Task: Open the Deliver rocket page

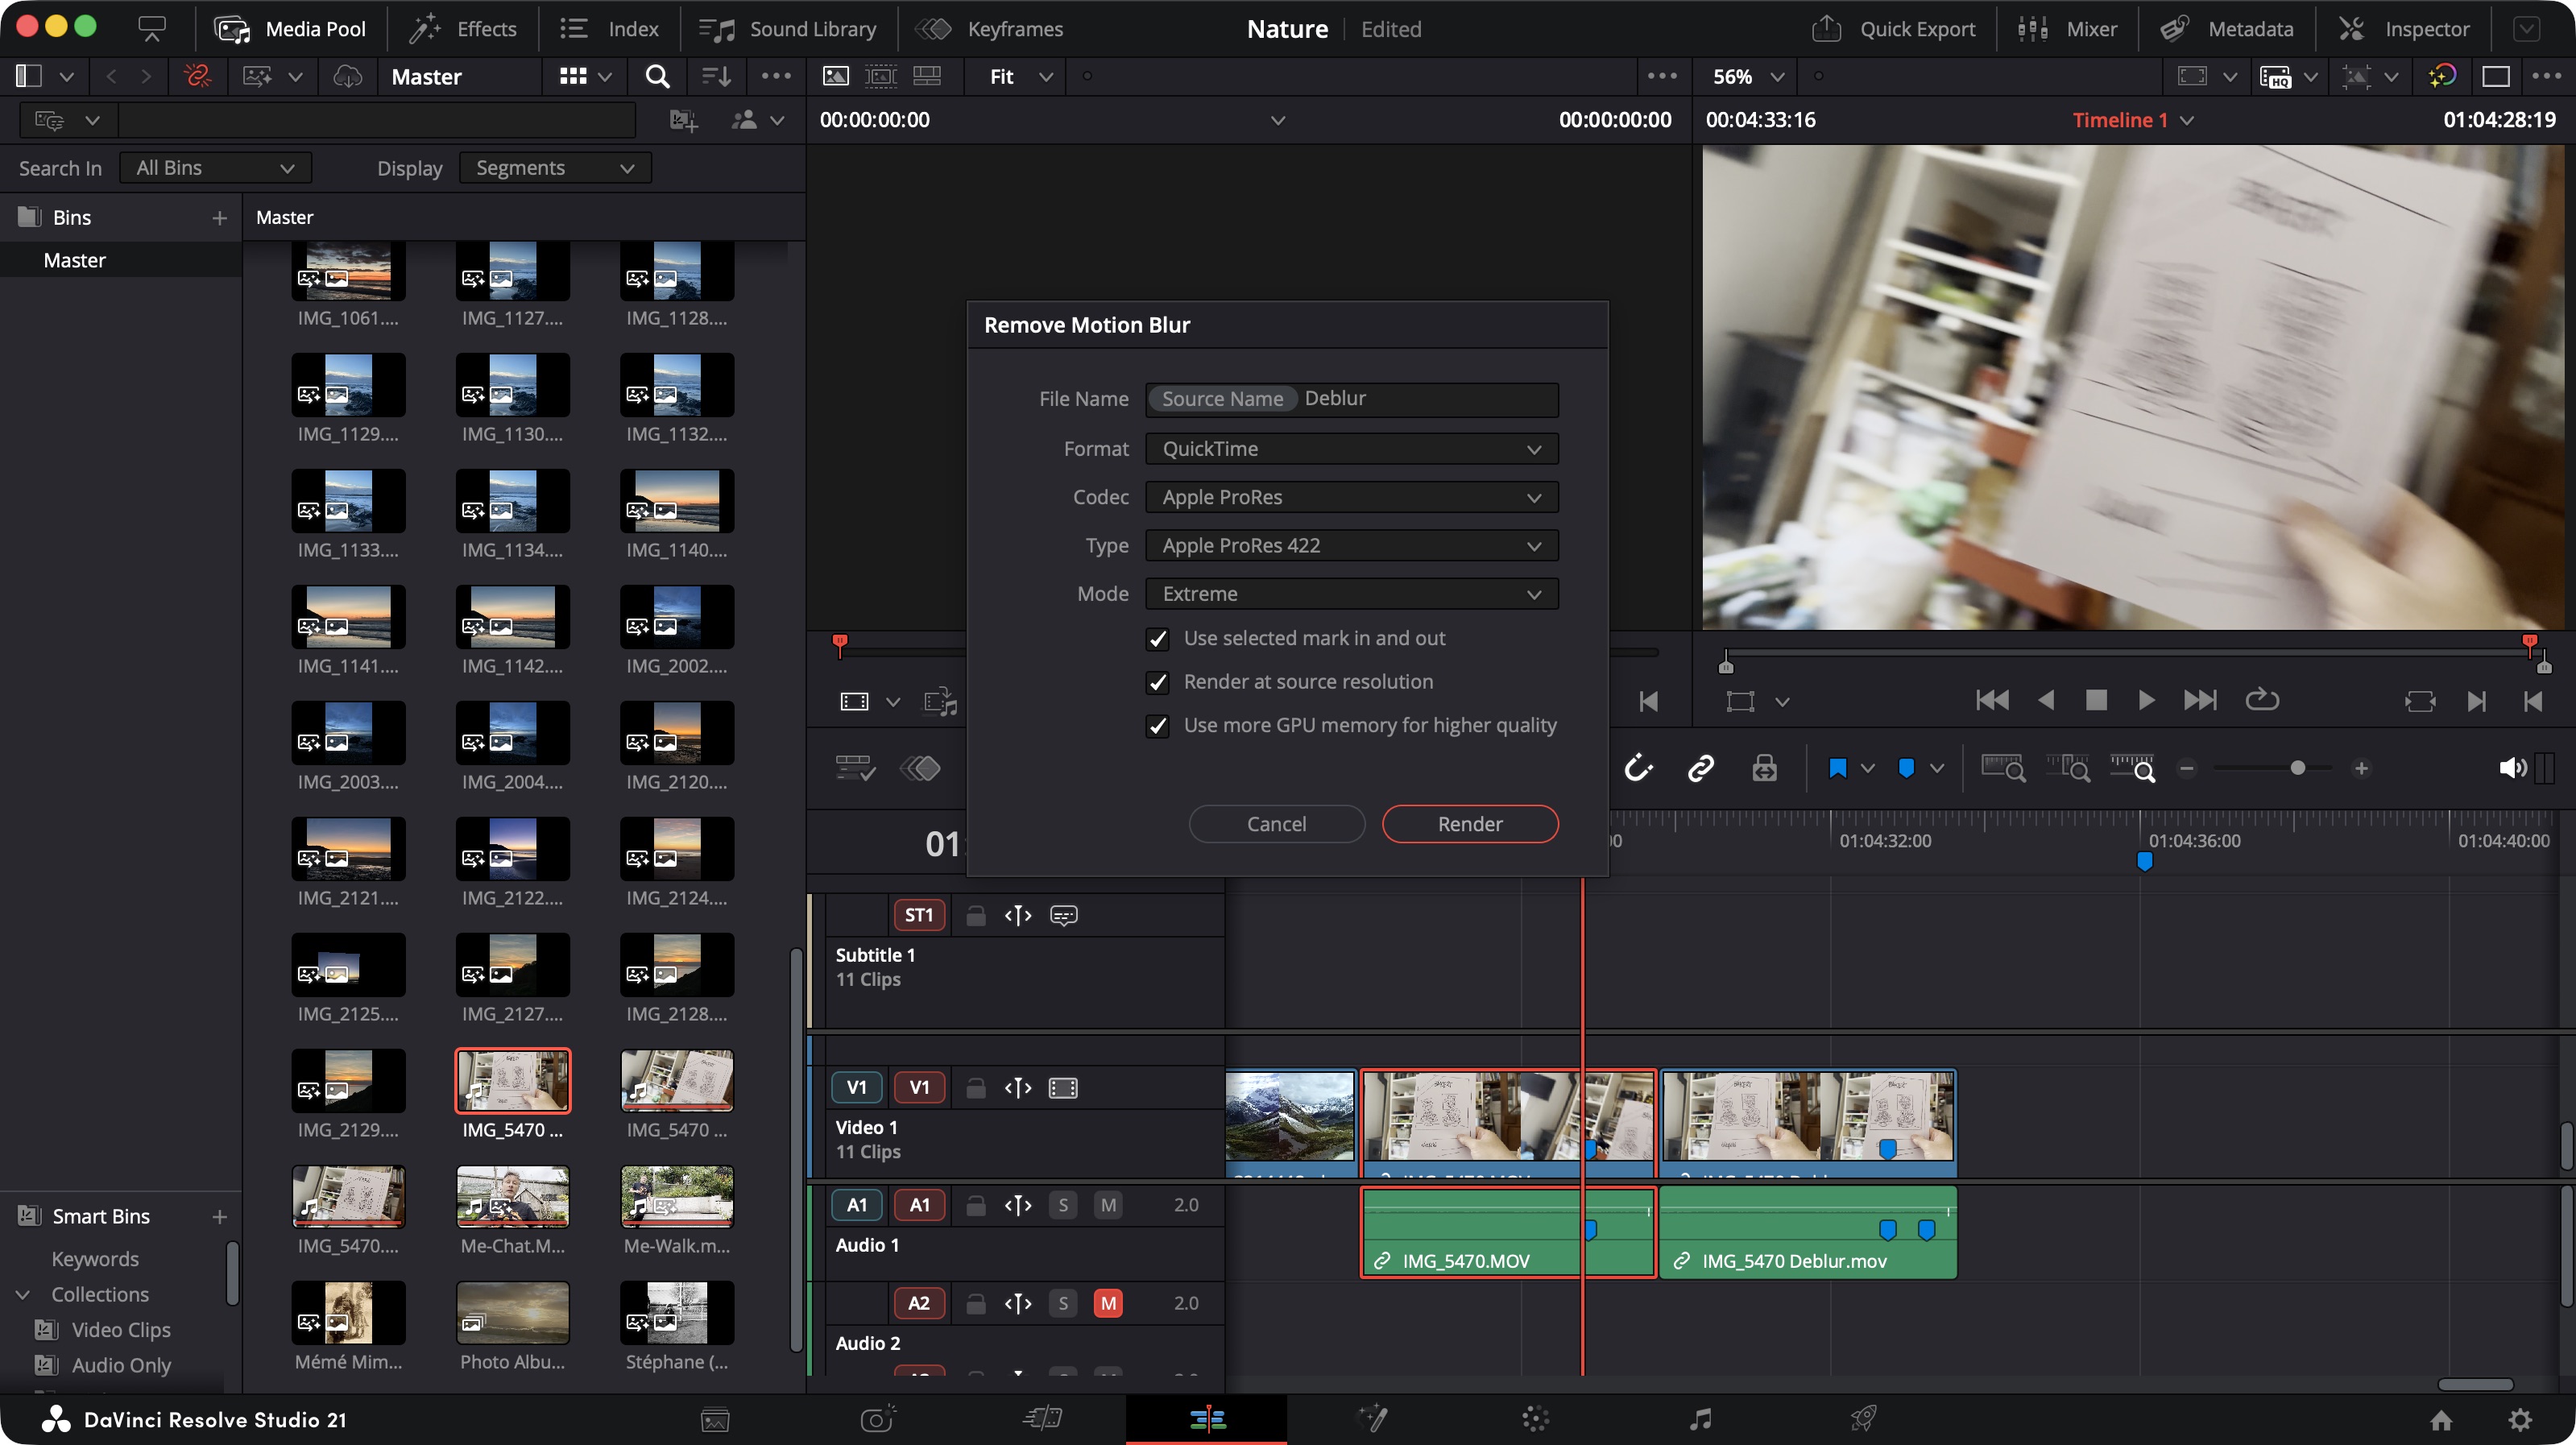Action: [1863, 1418]
